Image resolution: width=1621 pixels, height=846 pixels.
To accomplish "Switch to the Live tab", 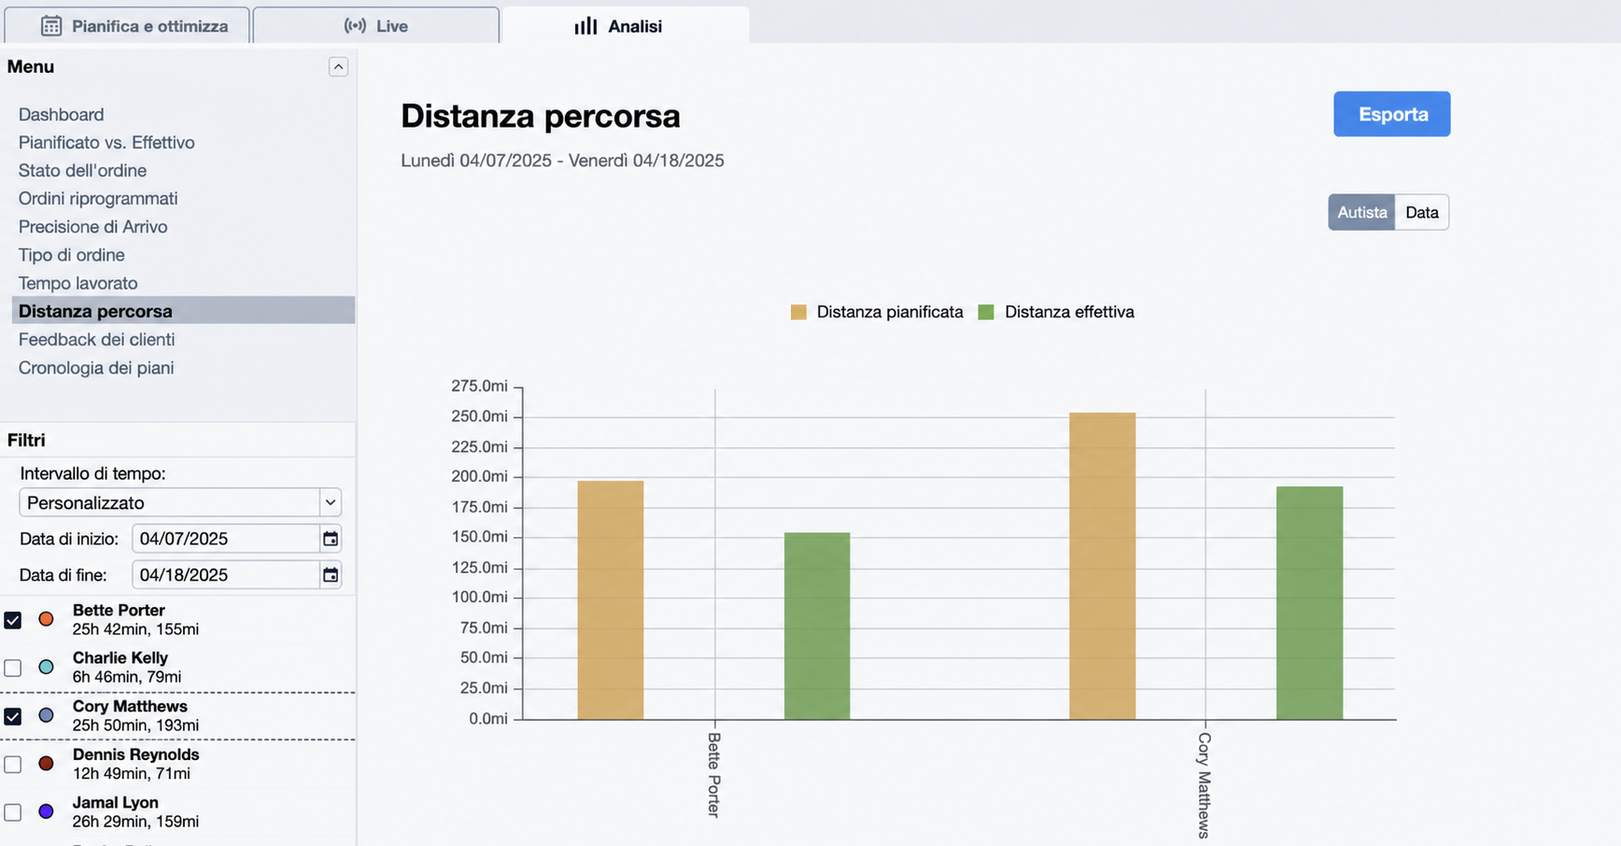I will click(376, 26).
